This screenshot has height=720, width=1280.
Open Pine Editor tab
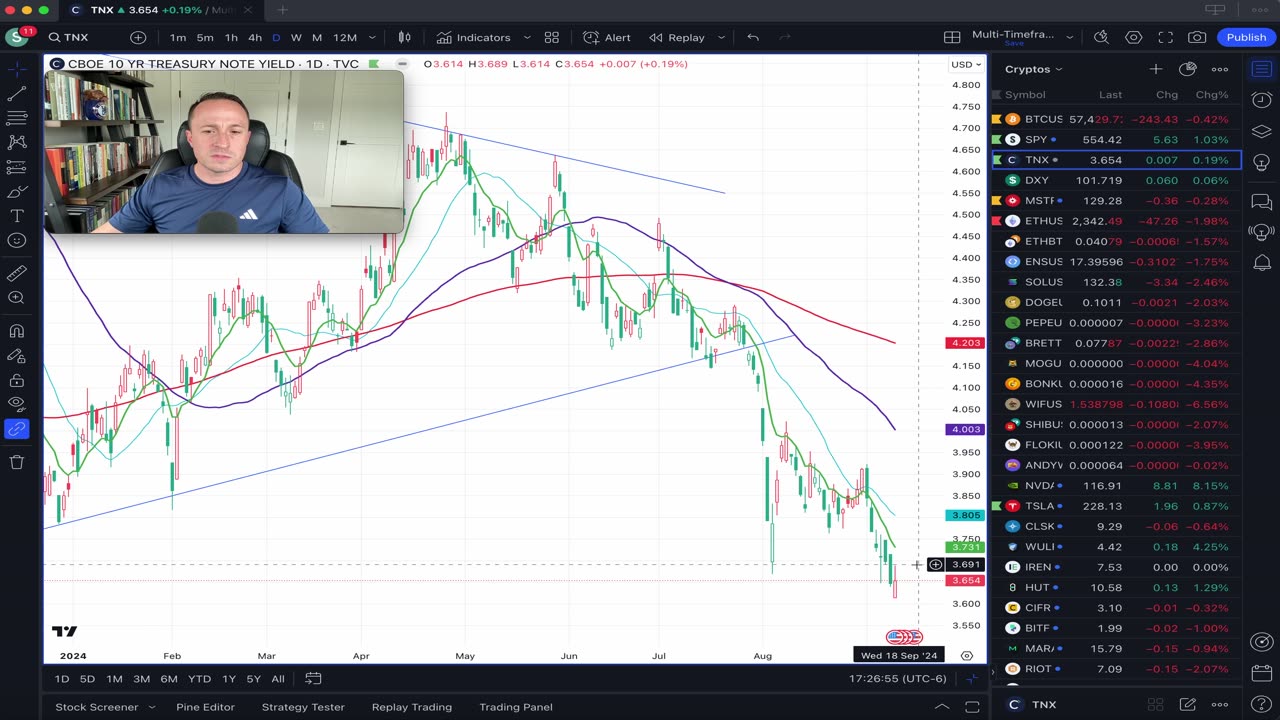(205, 707)
